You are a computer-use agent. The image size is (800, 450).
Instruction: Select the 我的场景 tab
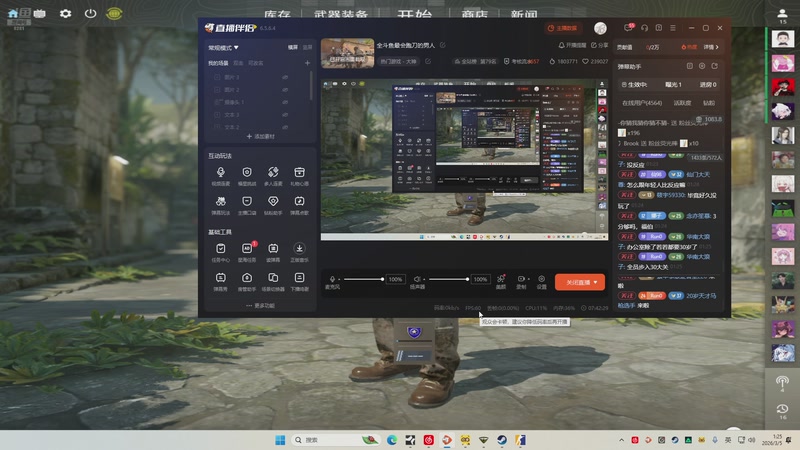click(218, 63)
